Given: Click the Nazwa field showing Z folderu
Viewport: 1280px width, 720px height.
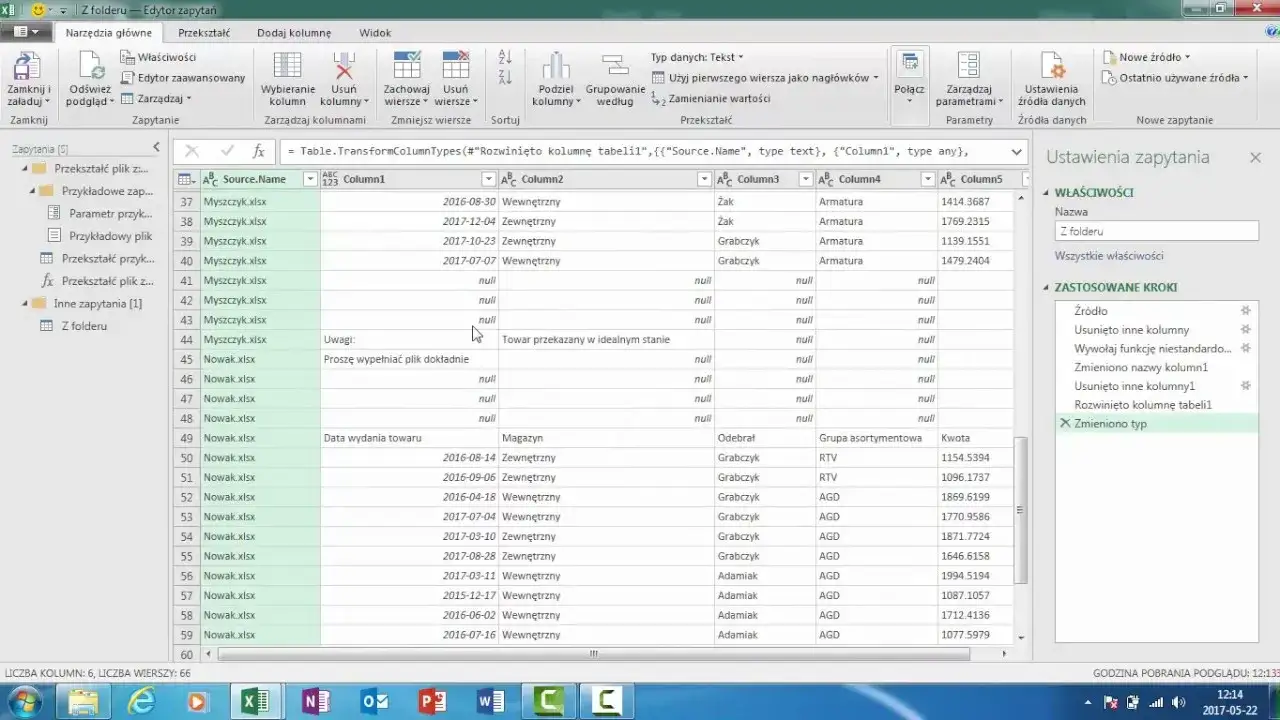Looking at the screenshot, I should [x=1156, y=231].
